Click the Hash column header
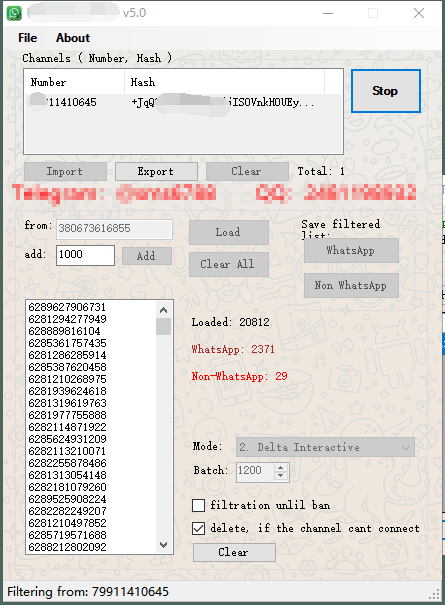The image size is (445, 605). coord(224,82)
